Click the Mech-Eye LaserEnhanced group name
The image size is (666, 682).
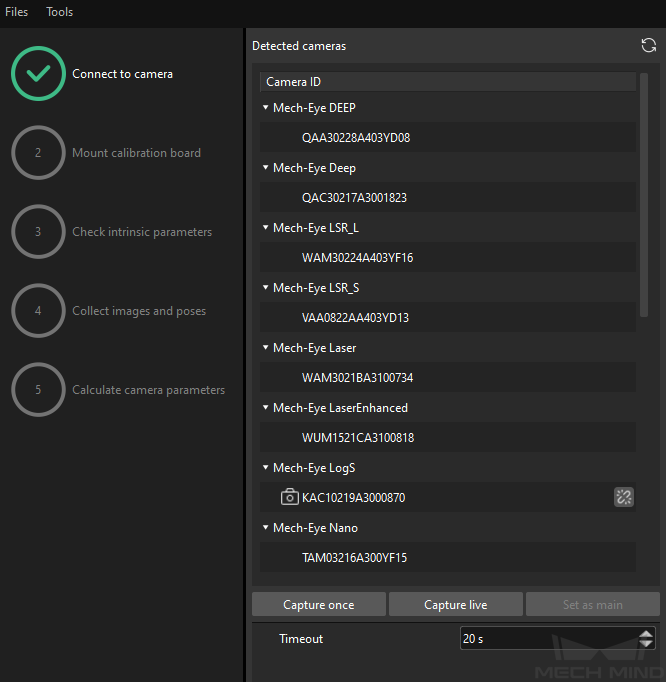340,408
